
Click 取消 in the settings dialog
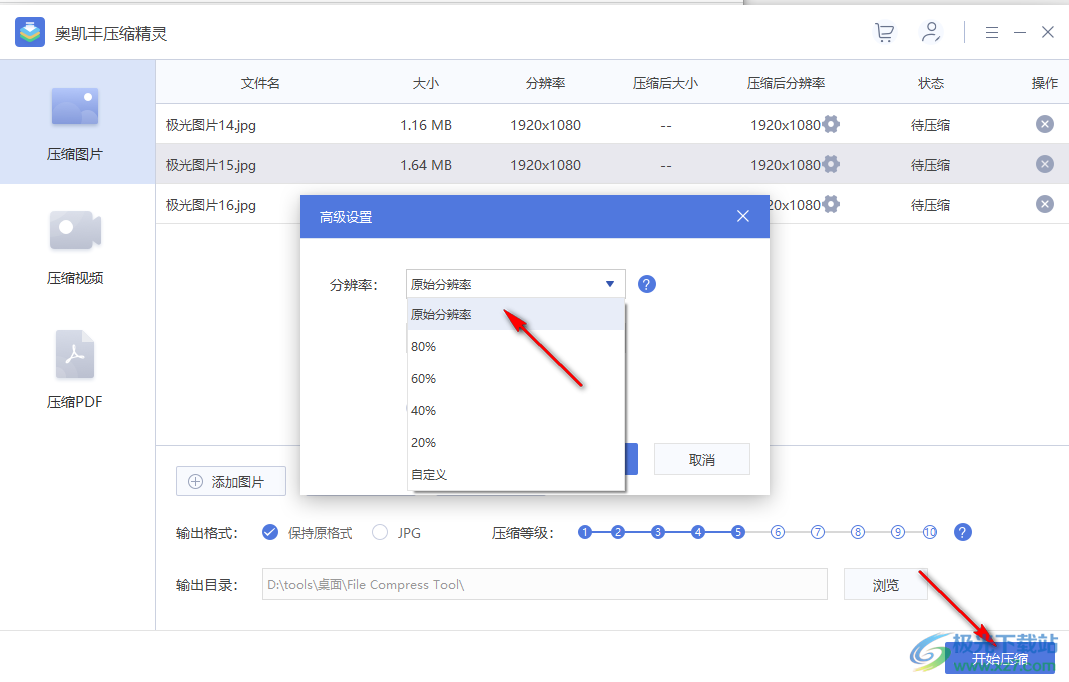click(702, 460)
